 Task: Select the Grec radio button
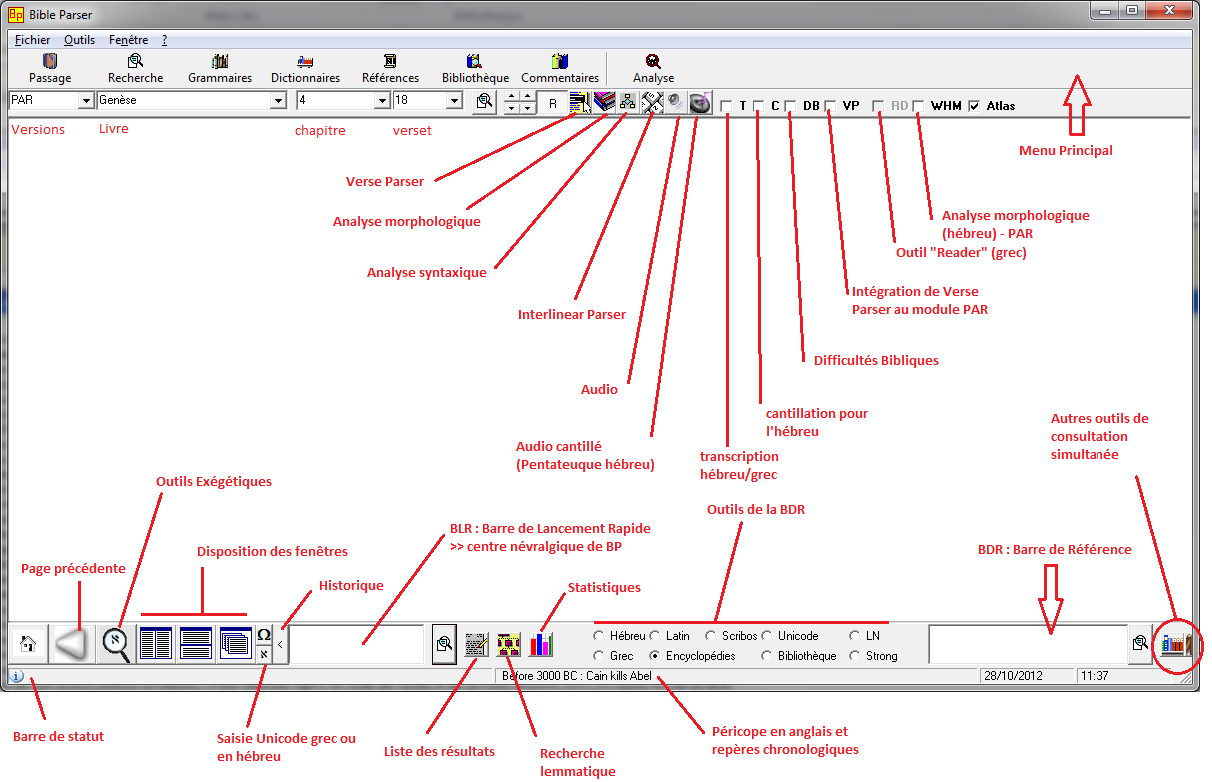pos(599,656)
